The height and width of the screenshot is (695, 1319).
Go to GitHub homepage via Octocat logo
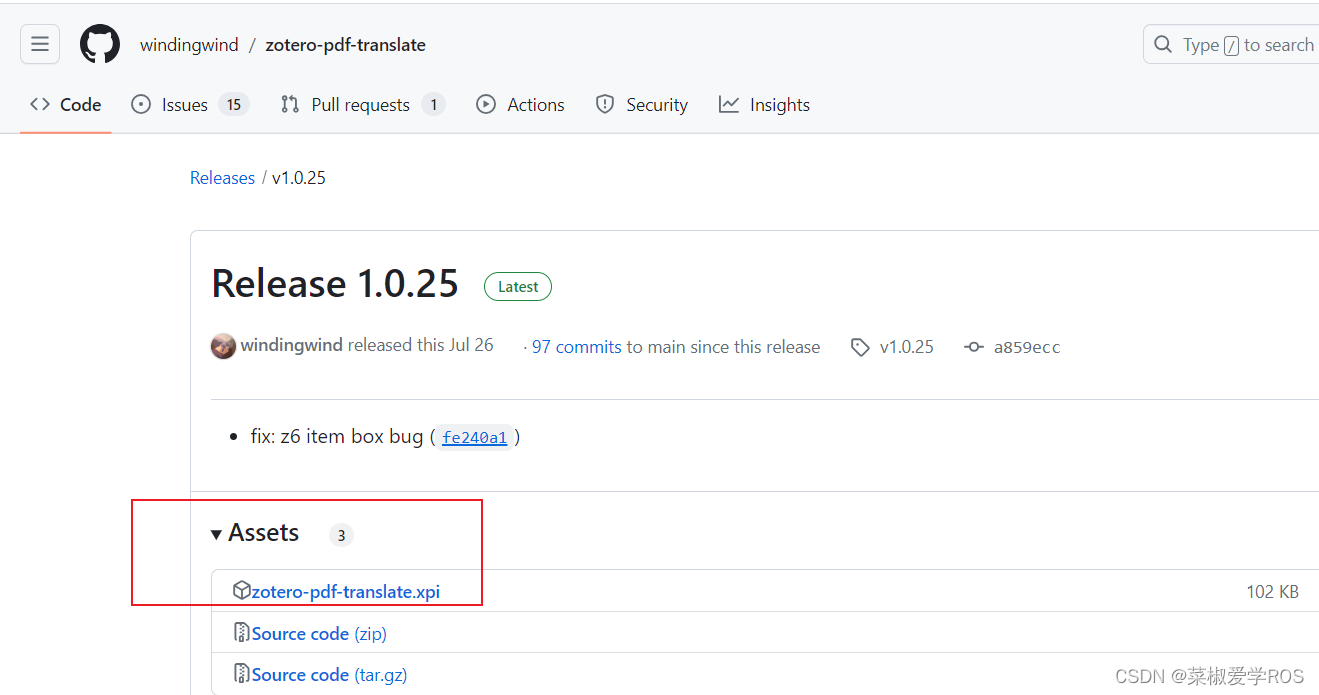100,44
